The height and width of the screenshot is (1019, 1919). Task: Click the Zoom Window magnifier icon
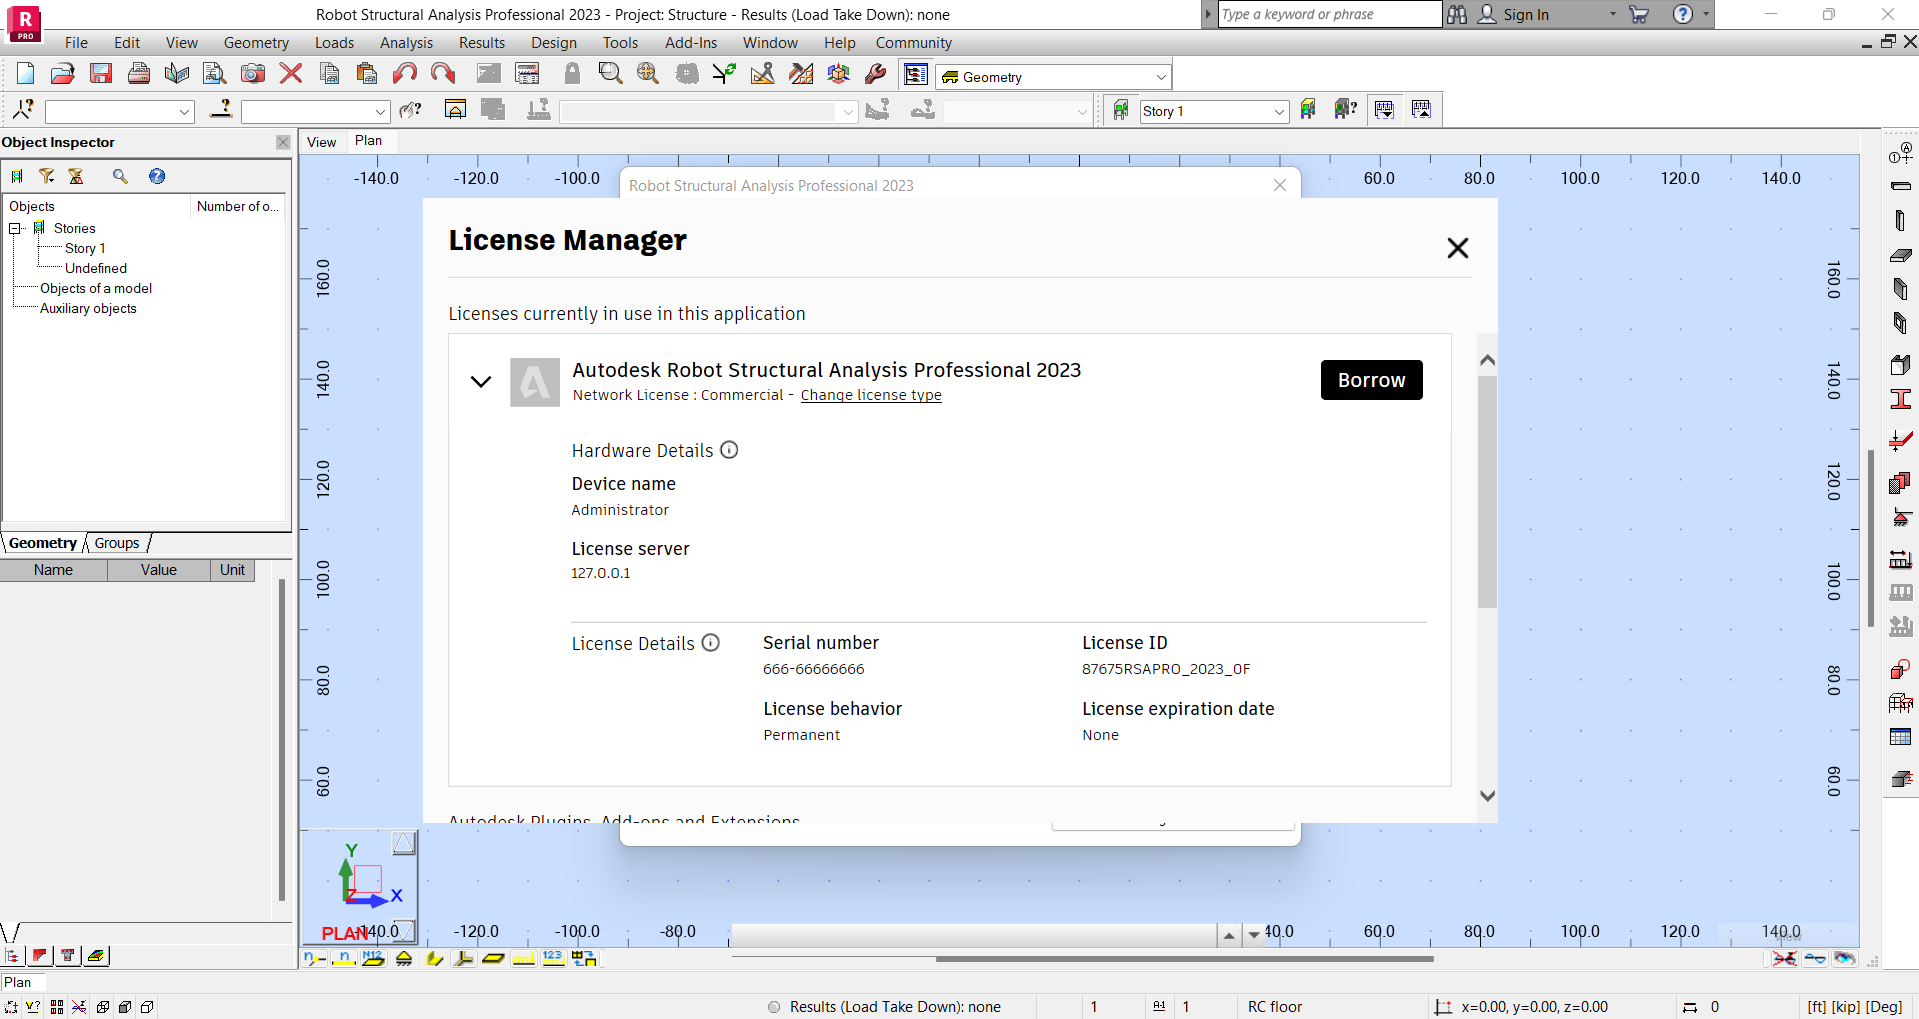(x=609, y=73)
